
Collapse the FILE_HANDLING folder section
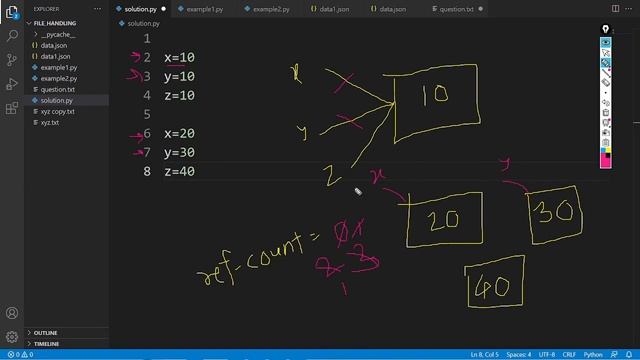point(55,23)
